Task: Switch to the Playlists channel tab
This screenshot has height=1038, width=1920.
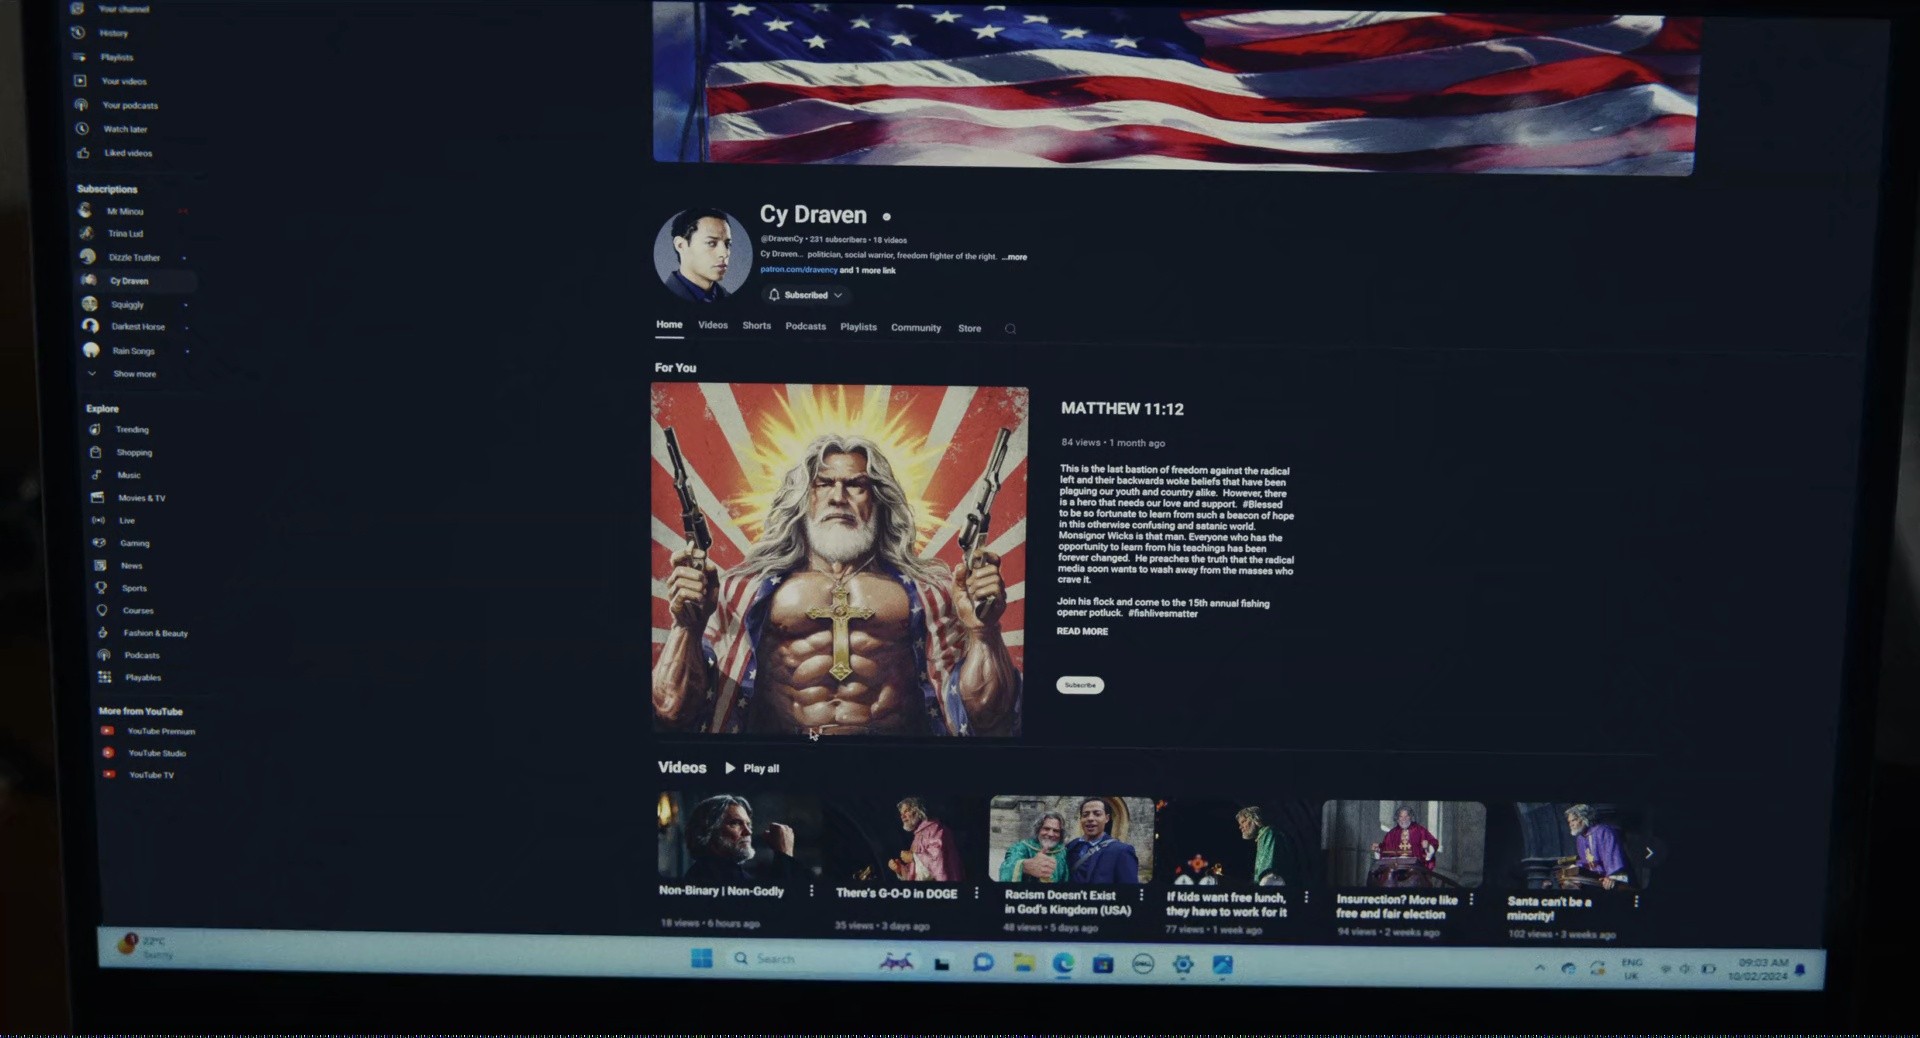Action: pos(858,327)
